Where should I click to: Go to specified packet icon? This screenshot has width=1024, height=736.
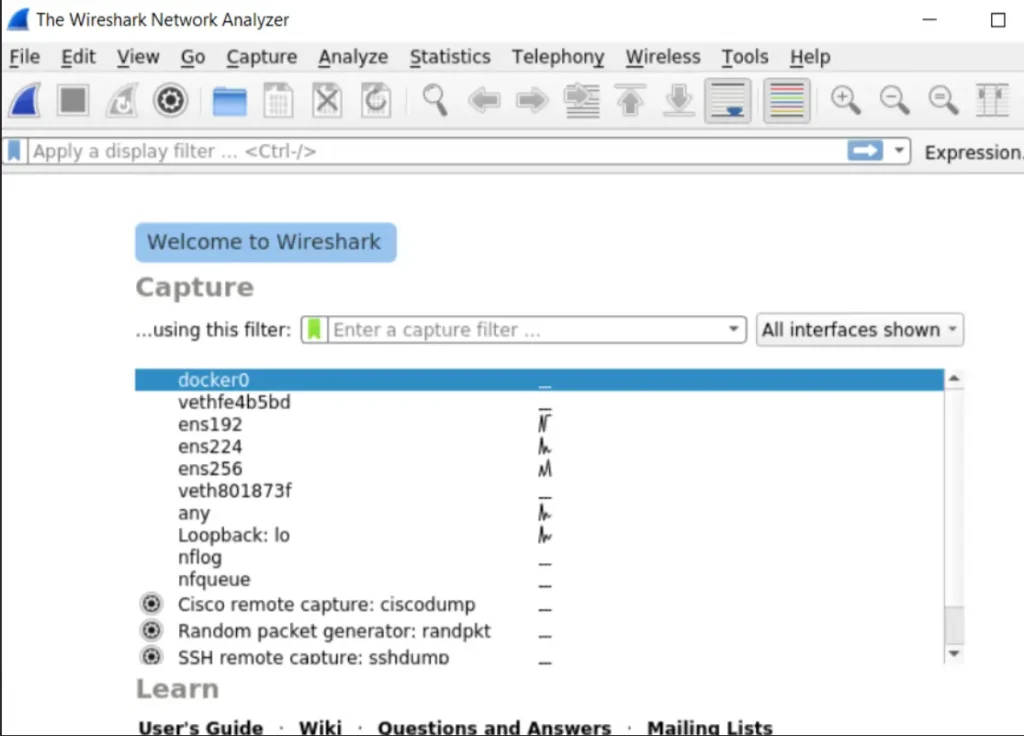coord(581,101)
